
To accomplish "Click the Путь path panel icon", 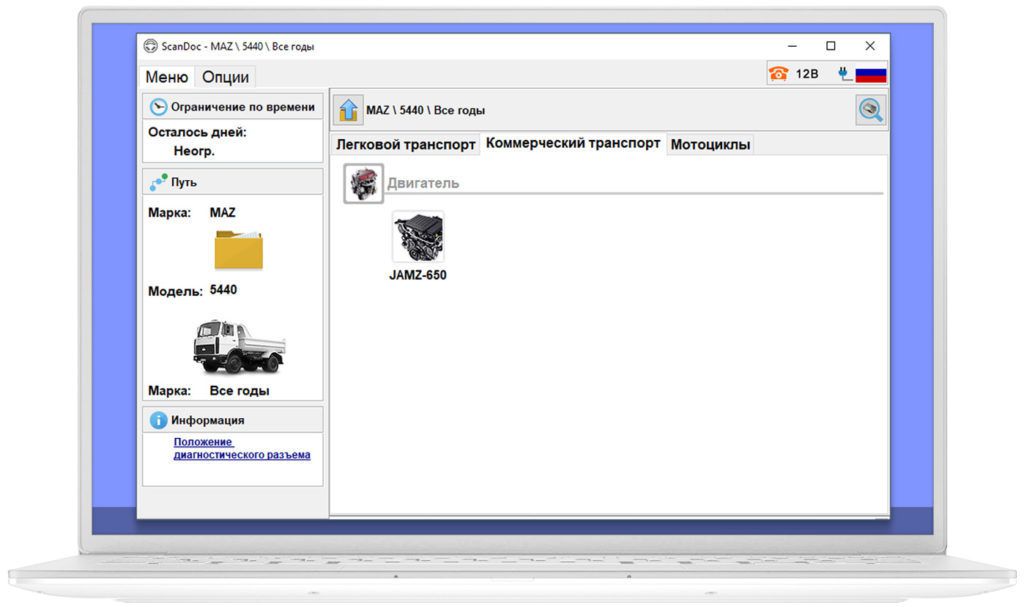I will pyautogui.click(x=158, y=182).
